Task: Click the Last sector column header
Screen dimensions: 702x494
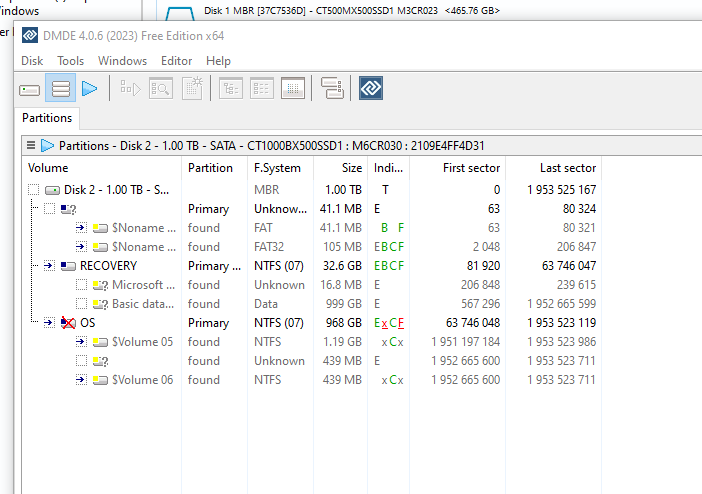Action: [553, 168]
